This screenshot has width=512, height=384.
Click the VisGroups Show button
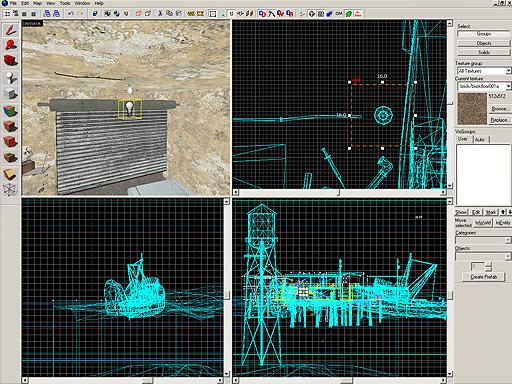tap(461, 212)
